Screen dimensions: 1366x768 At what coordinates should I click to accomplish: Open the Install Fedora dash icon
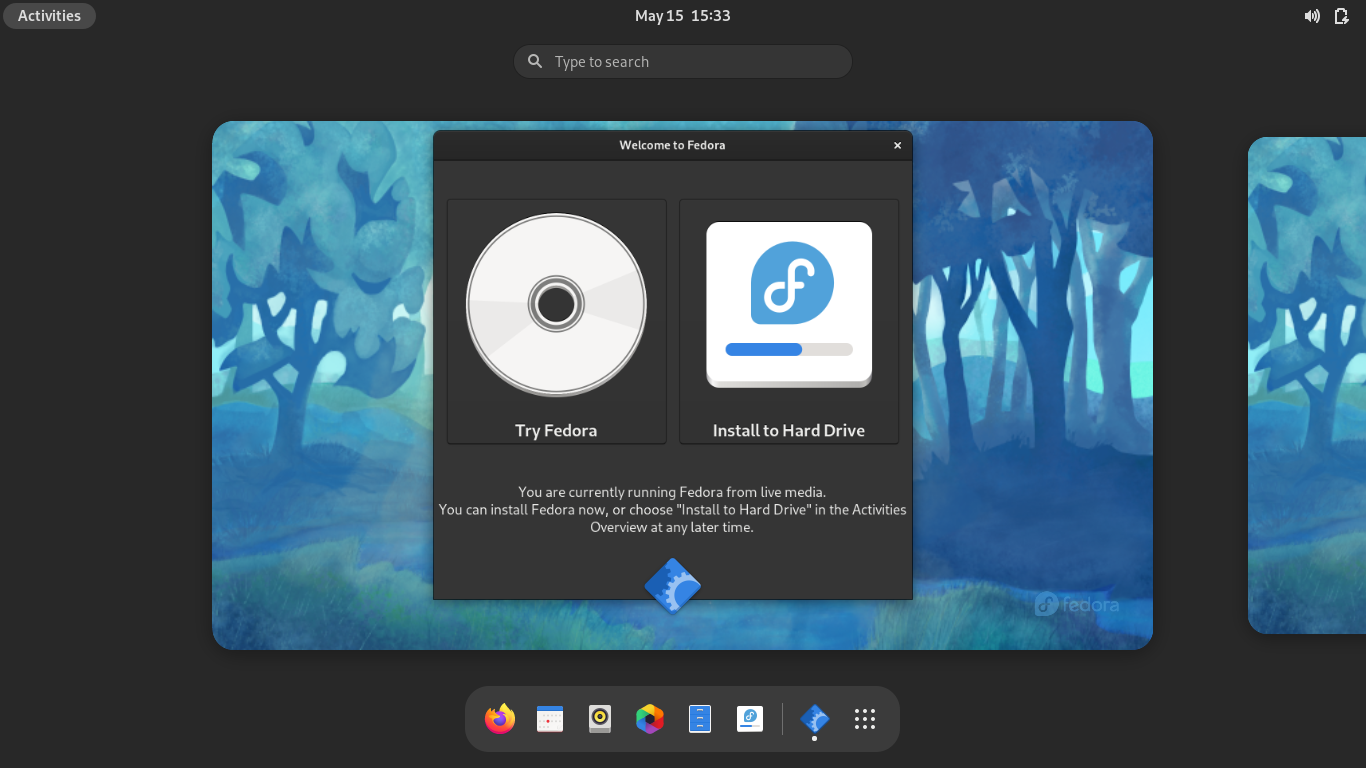pos(750,719)
